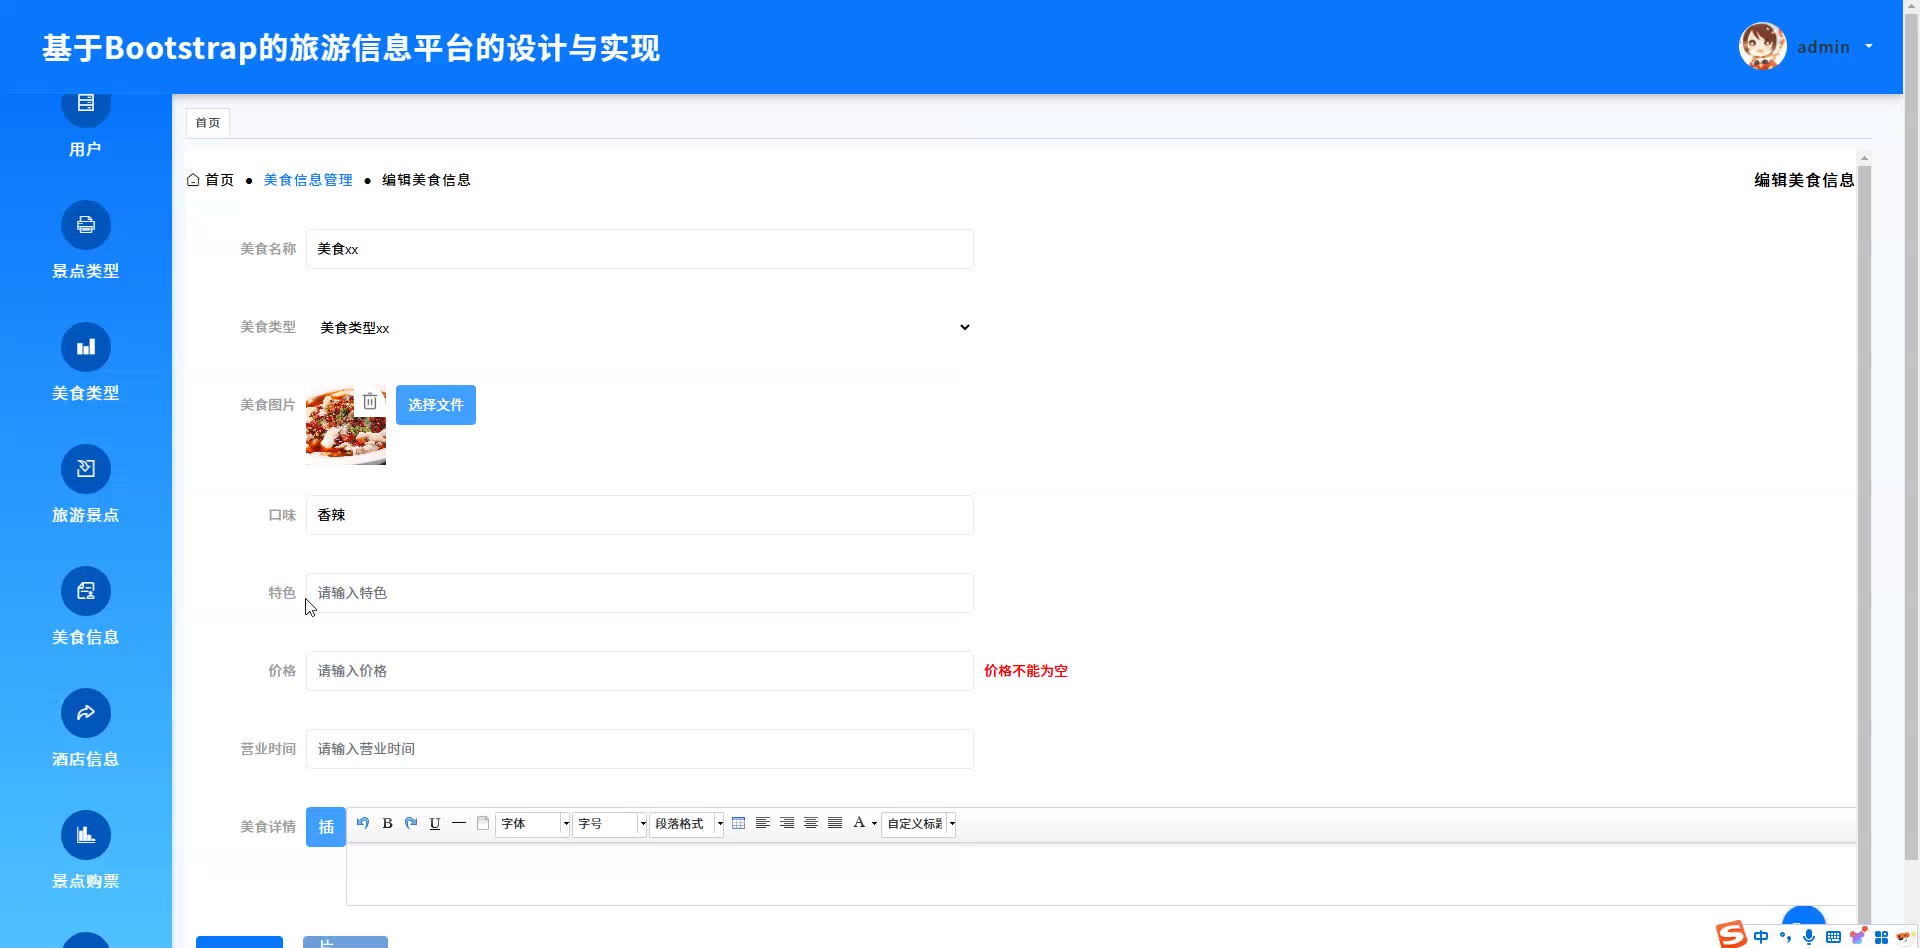Open the 酒店信息 sidebar icon
This screenshot has width=1920, height=948.
(86, 713)
